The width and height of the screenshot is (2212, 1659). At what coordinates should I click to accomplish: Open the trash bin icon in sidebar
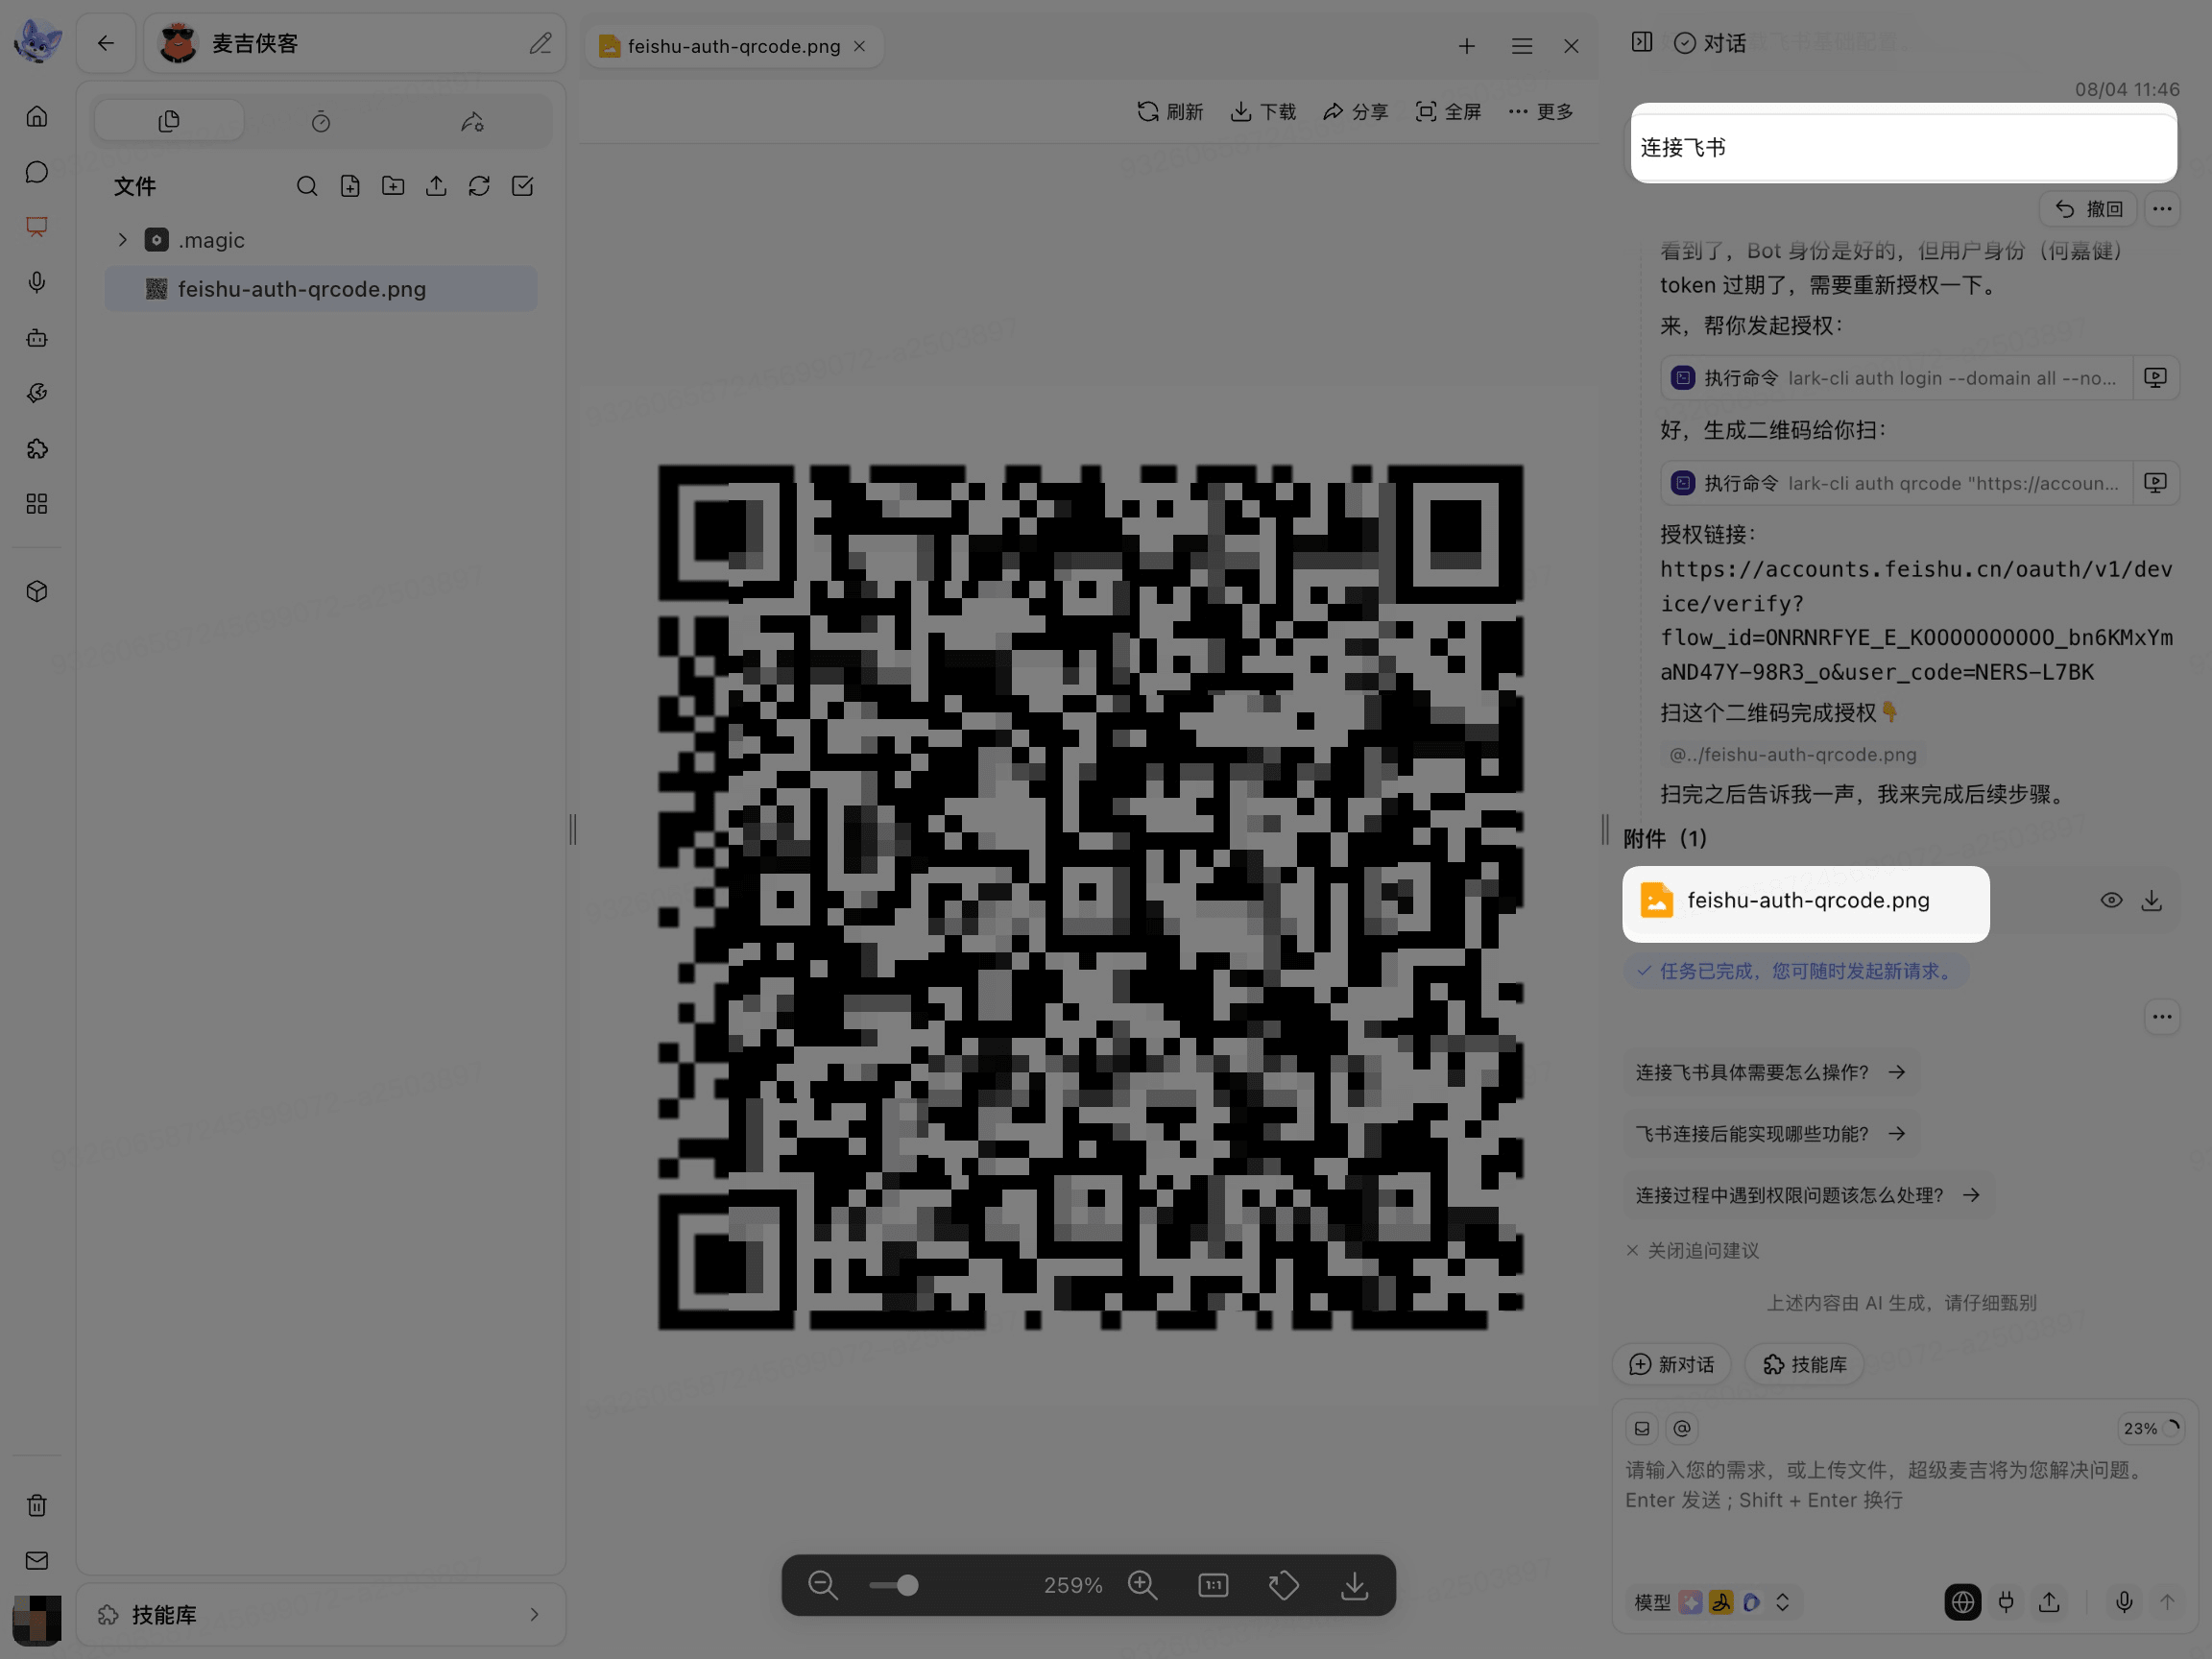point(37,1505)
